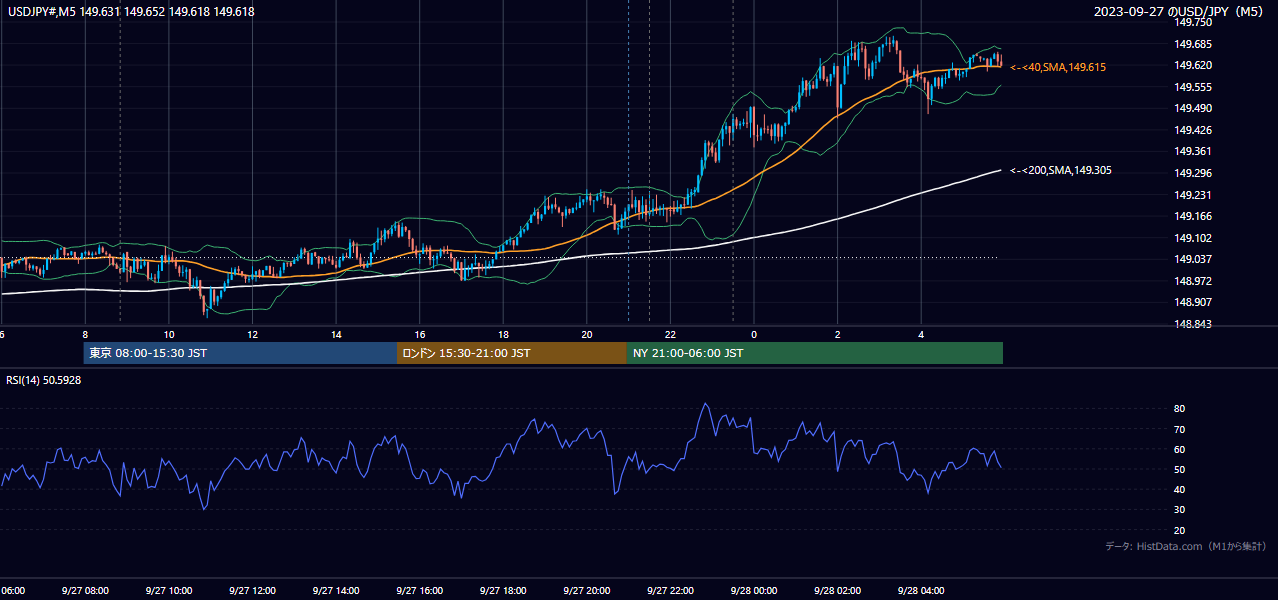Click the white 200 SMA label 149.305
This screenshot has height=600, width=1278.
(1061, 171)
